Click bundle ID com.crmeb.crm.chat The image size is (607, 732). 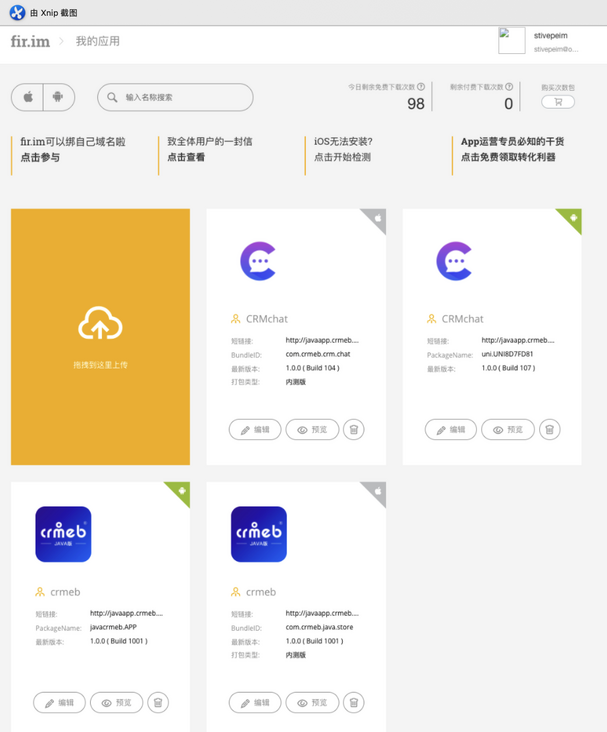(318, 354)
